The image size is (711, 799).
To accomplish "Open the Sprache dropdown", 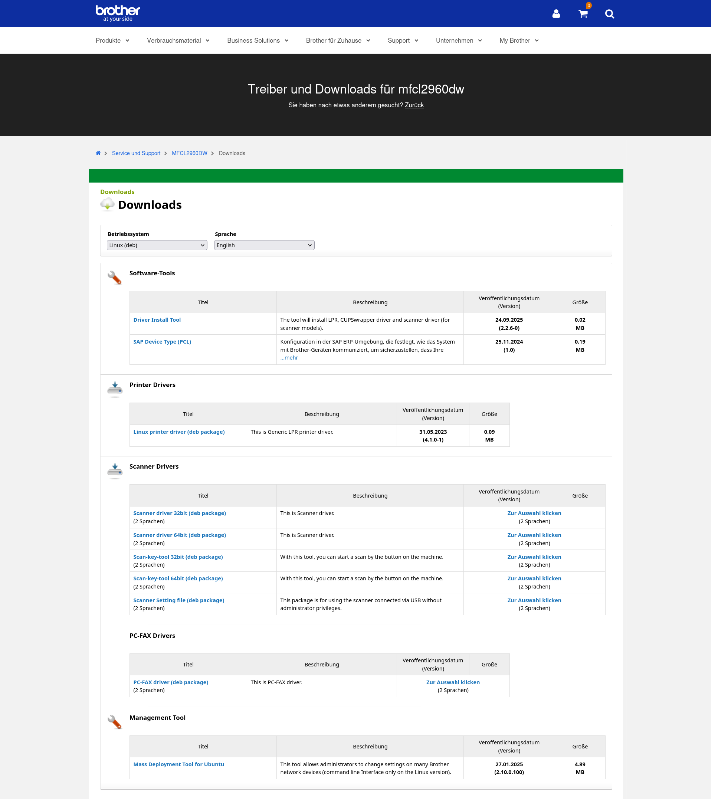I will point(264,245).
